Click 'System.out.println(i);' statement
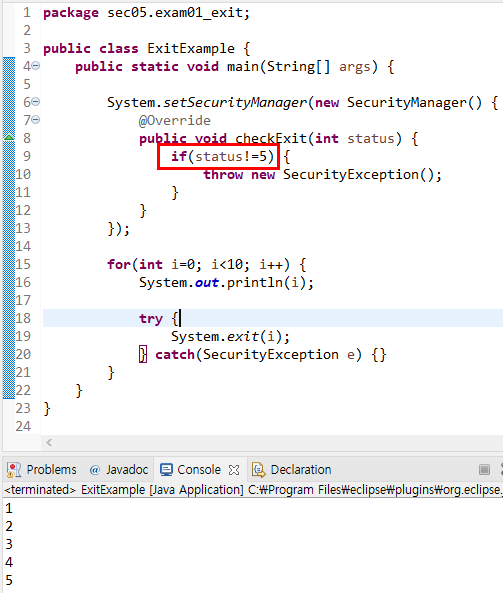This screenshot has height=593, width=503. (x=226, y=283)
